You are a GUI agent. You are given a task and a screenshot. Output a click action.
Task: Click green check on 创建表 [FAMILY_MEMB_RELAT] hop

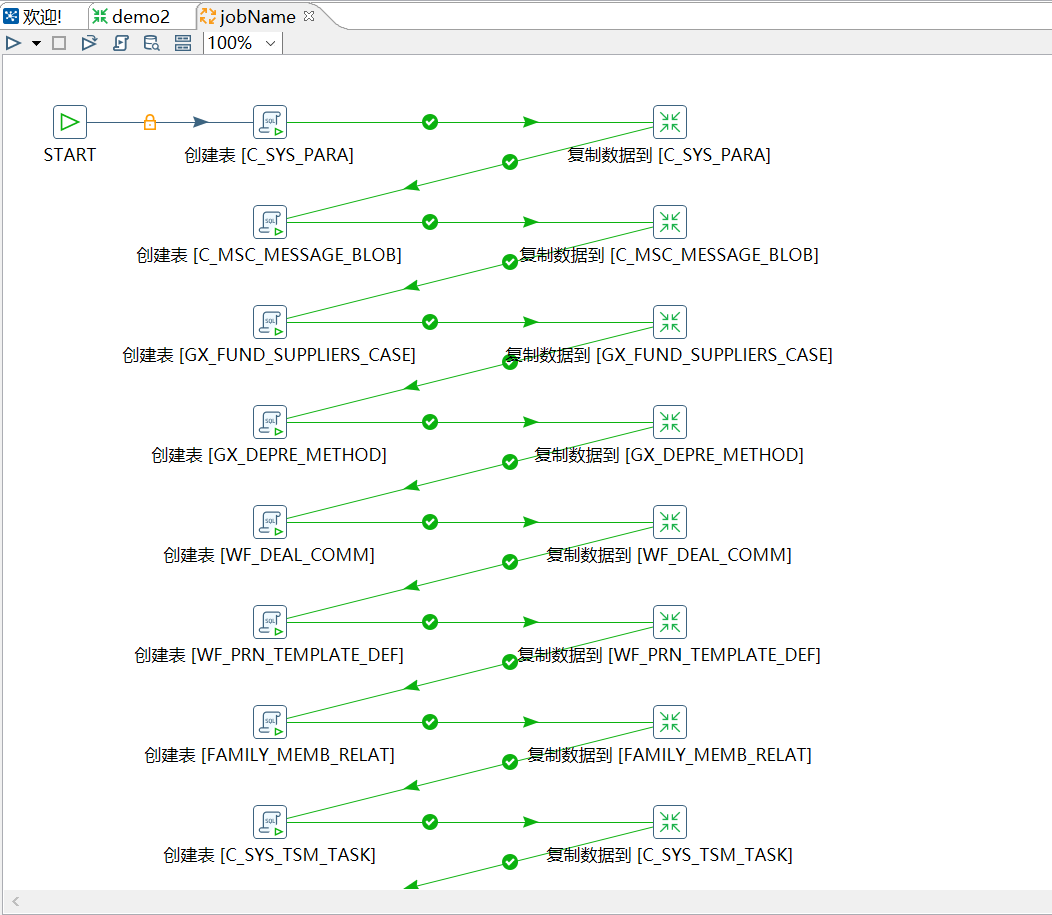pos(430,722)
